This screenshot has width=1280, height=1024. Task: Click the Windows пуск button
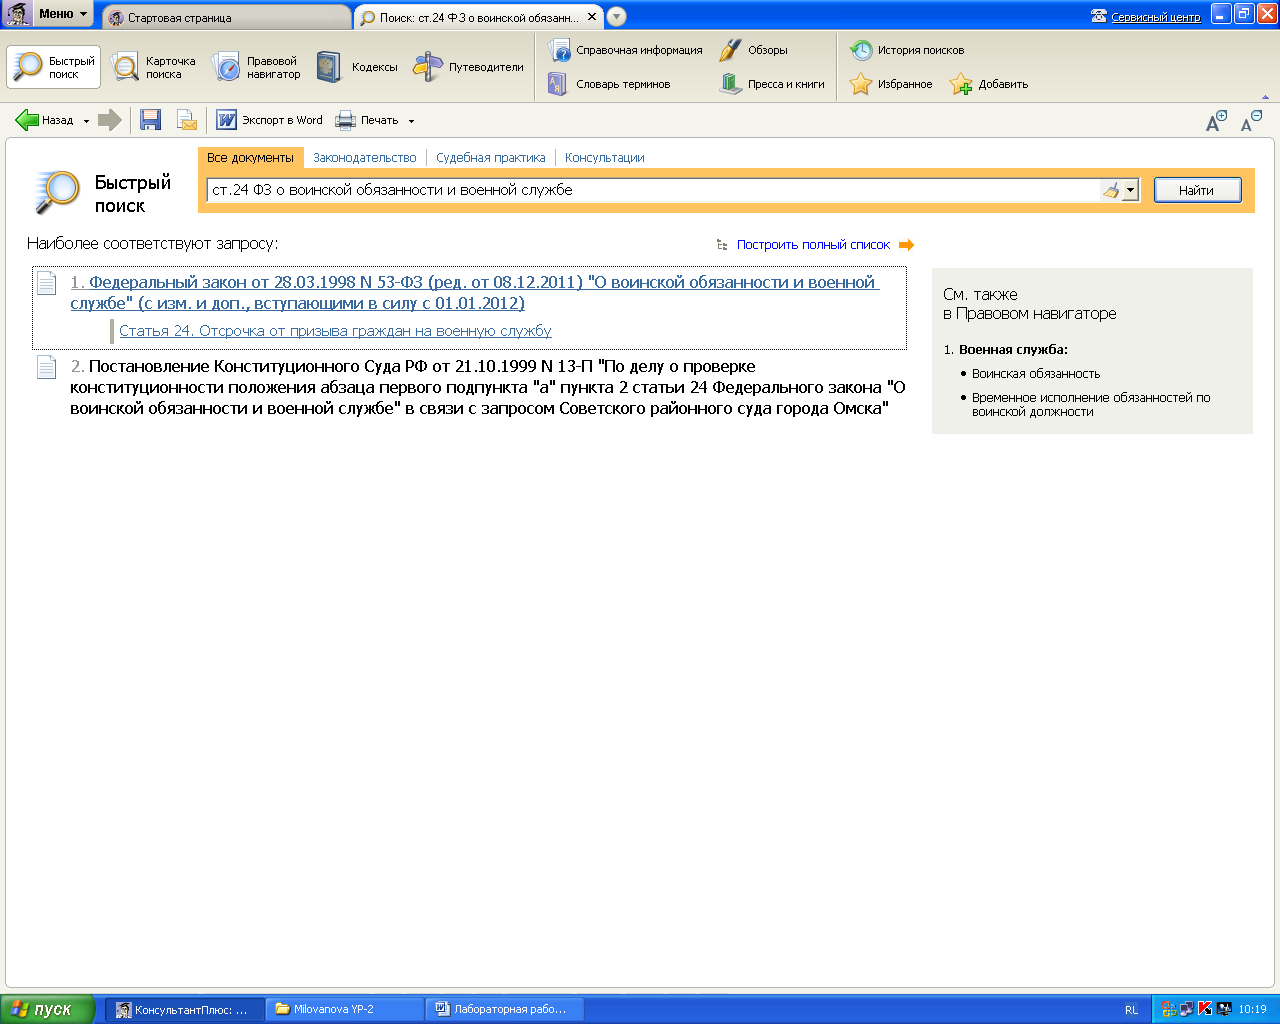48,1009
